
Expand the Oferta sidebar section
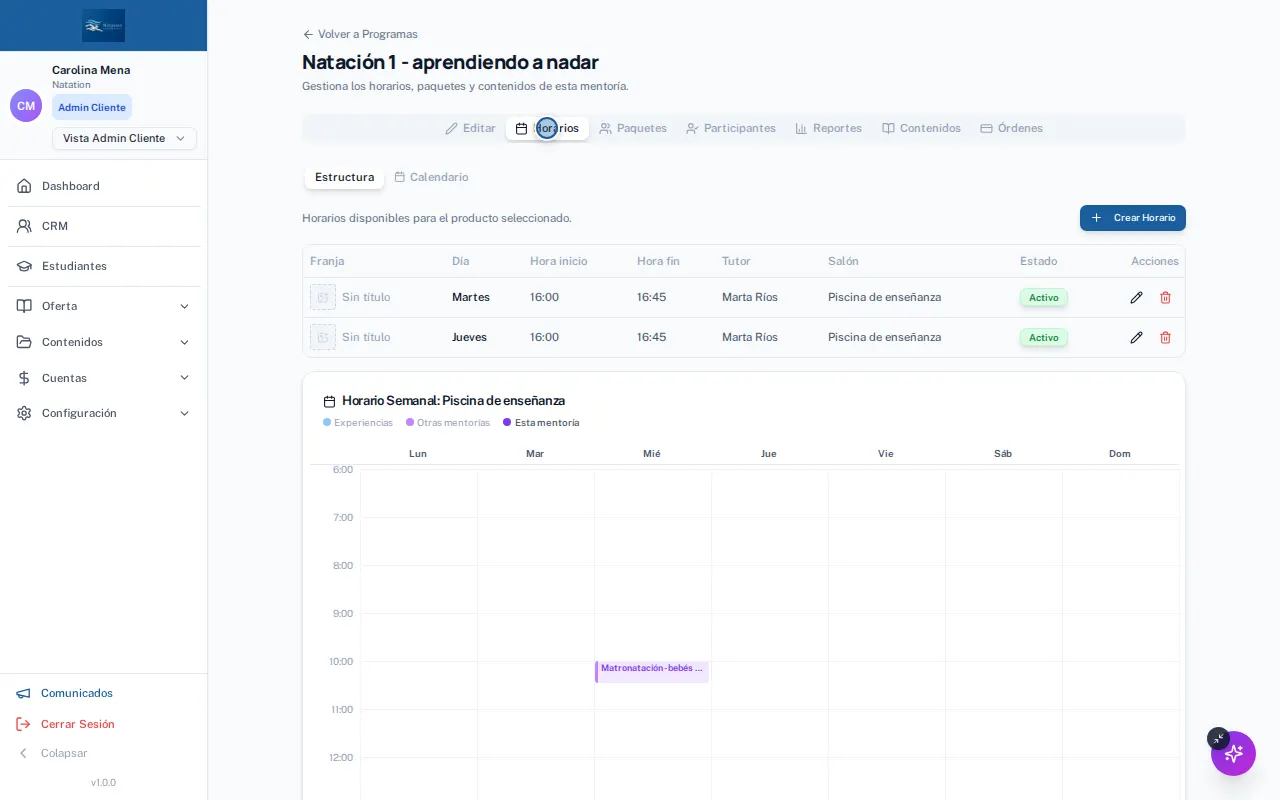click(x=104, y=306)
